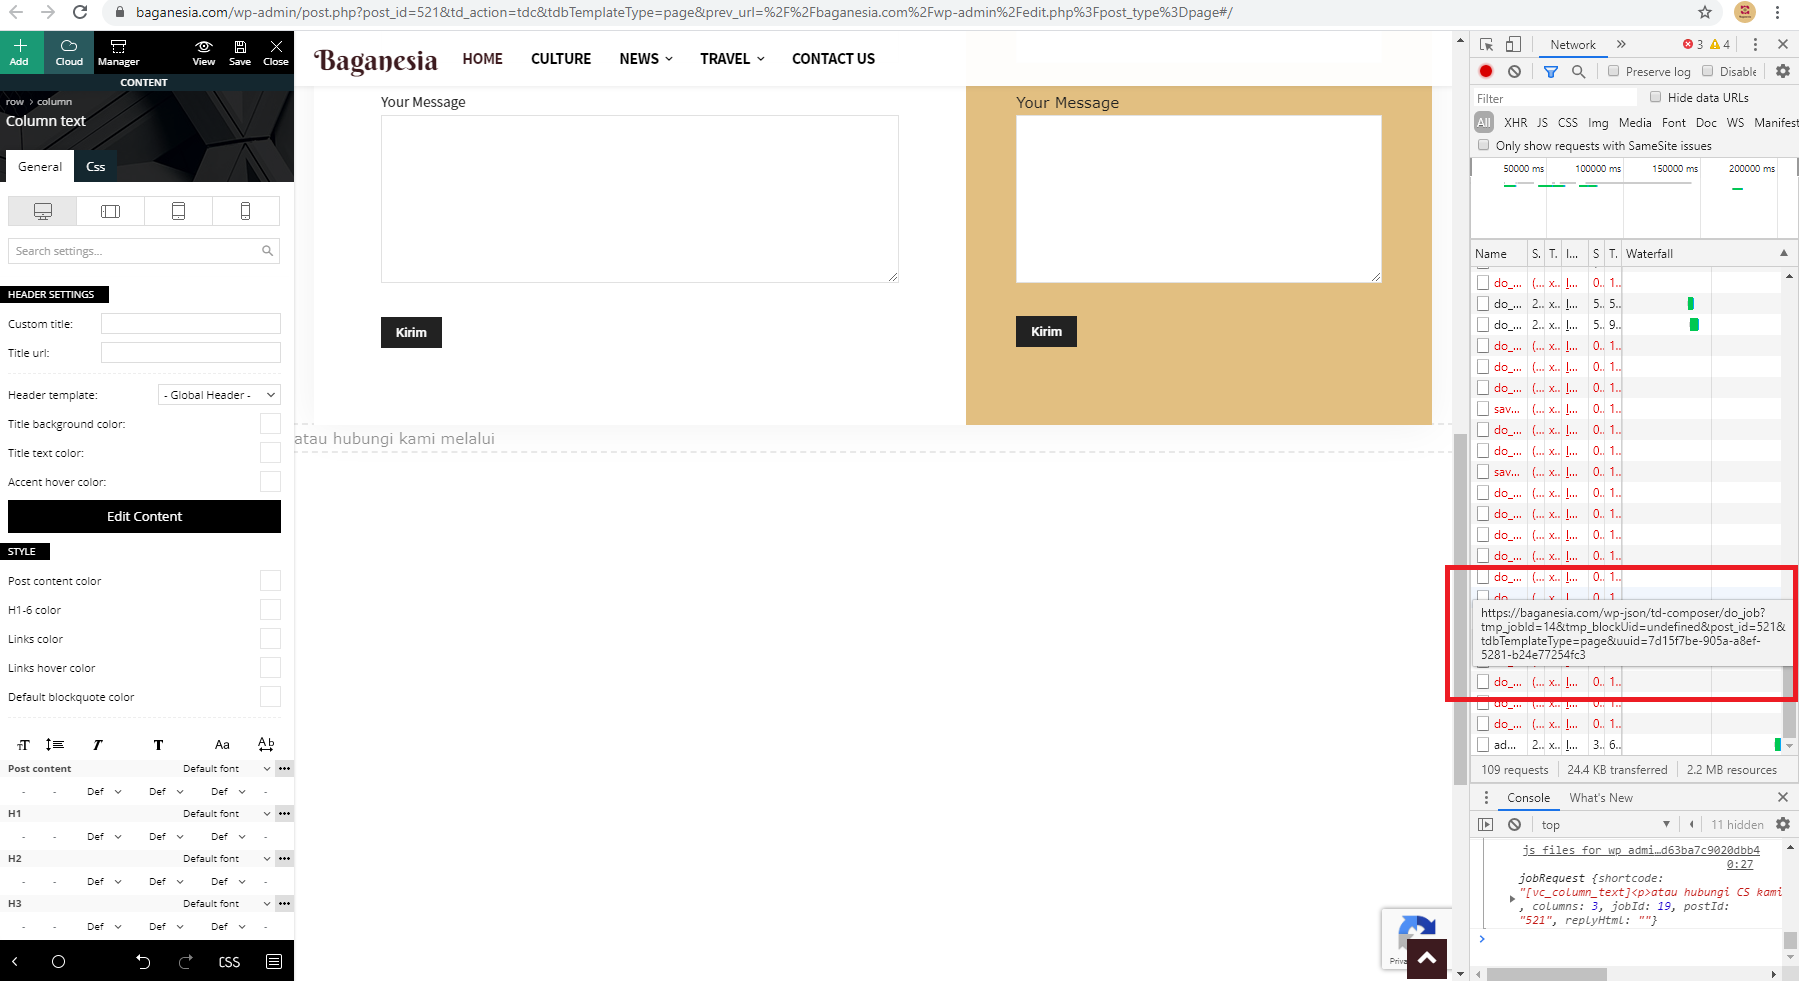
Task: Click the circle icon in composer footer
Action: click(58, 962)
